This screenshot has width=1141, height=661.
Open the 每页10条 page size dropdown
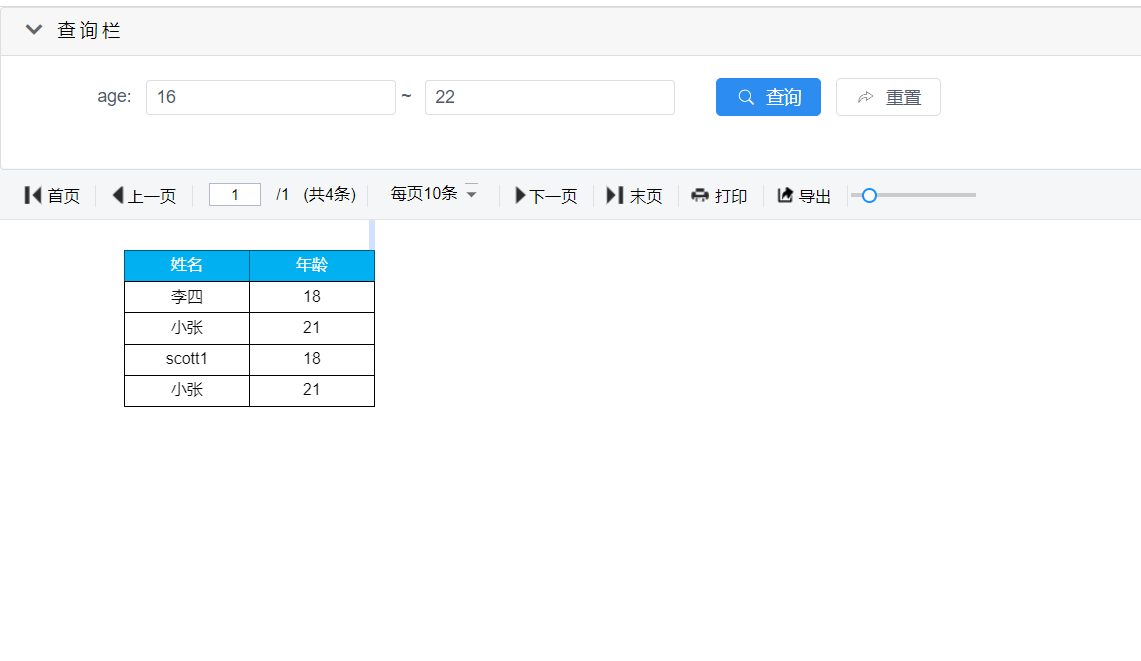pos(434,194)
